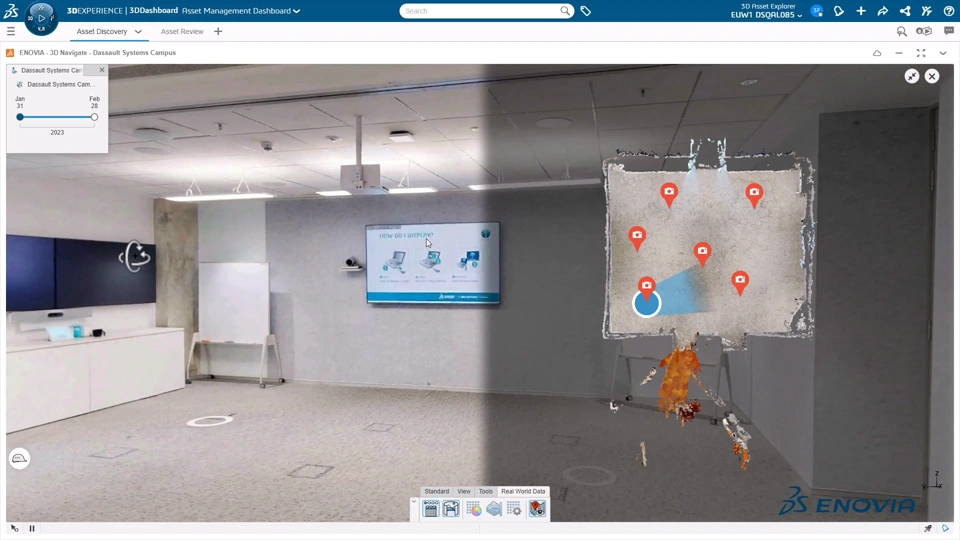Screen dimensions: 960x540
Task: Click the Feb 28 timeline slider handle
Action: tap(94, 117)
